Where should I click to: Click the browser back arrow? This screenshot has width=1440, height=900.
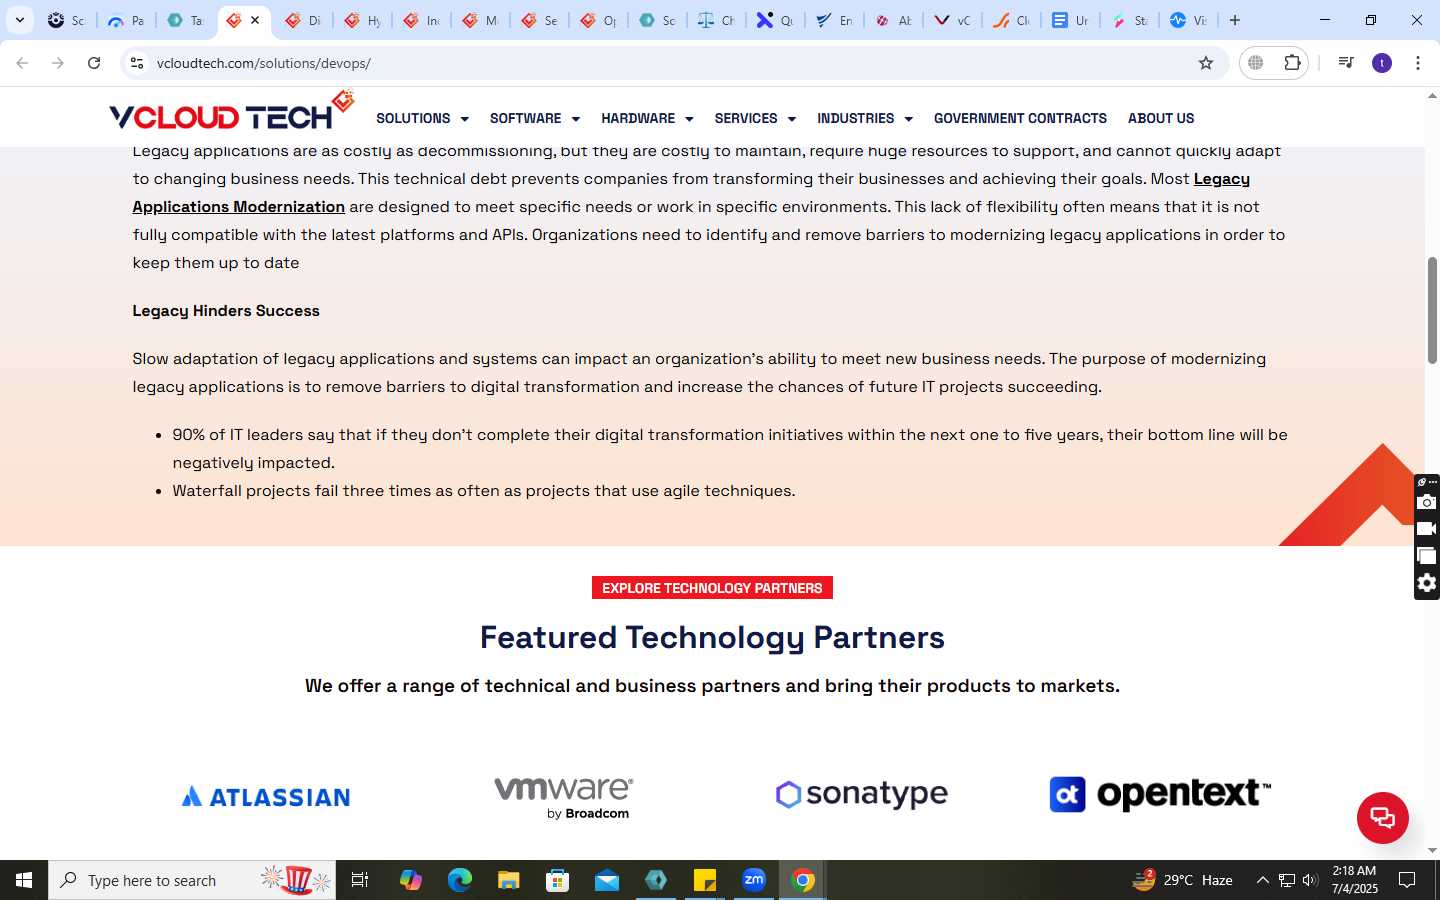tap(22, 63)
